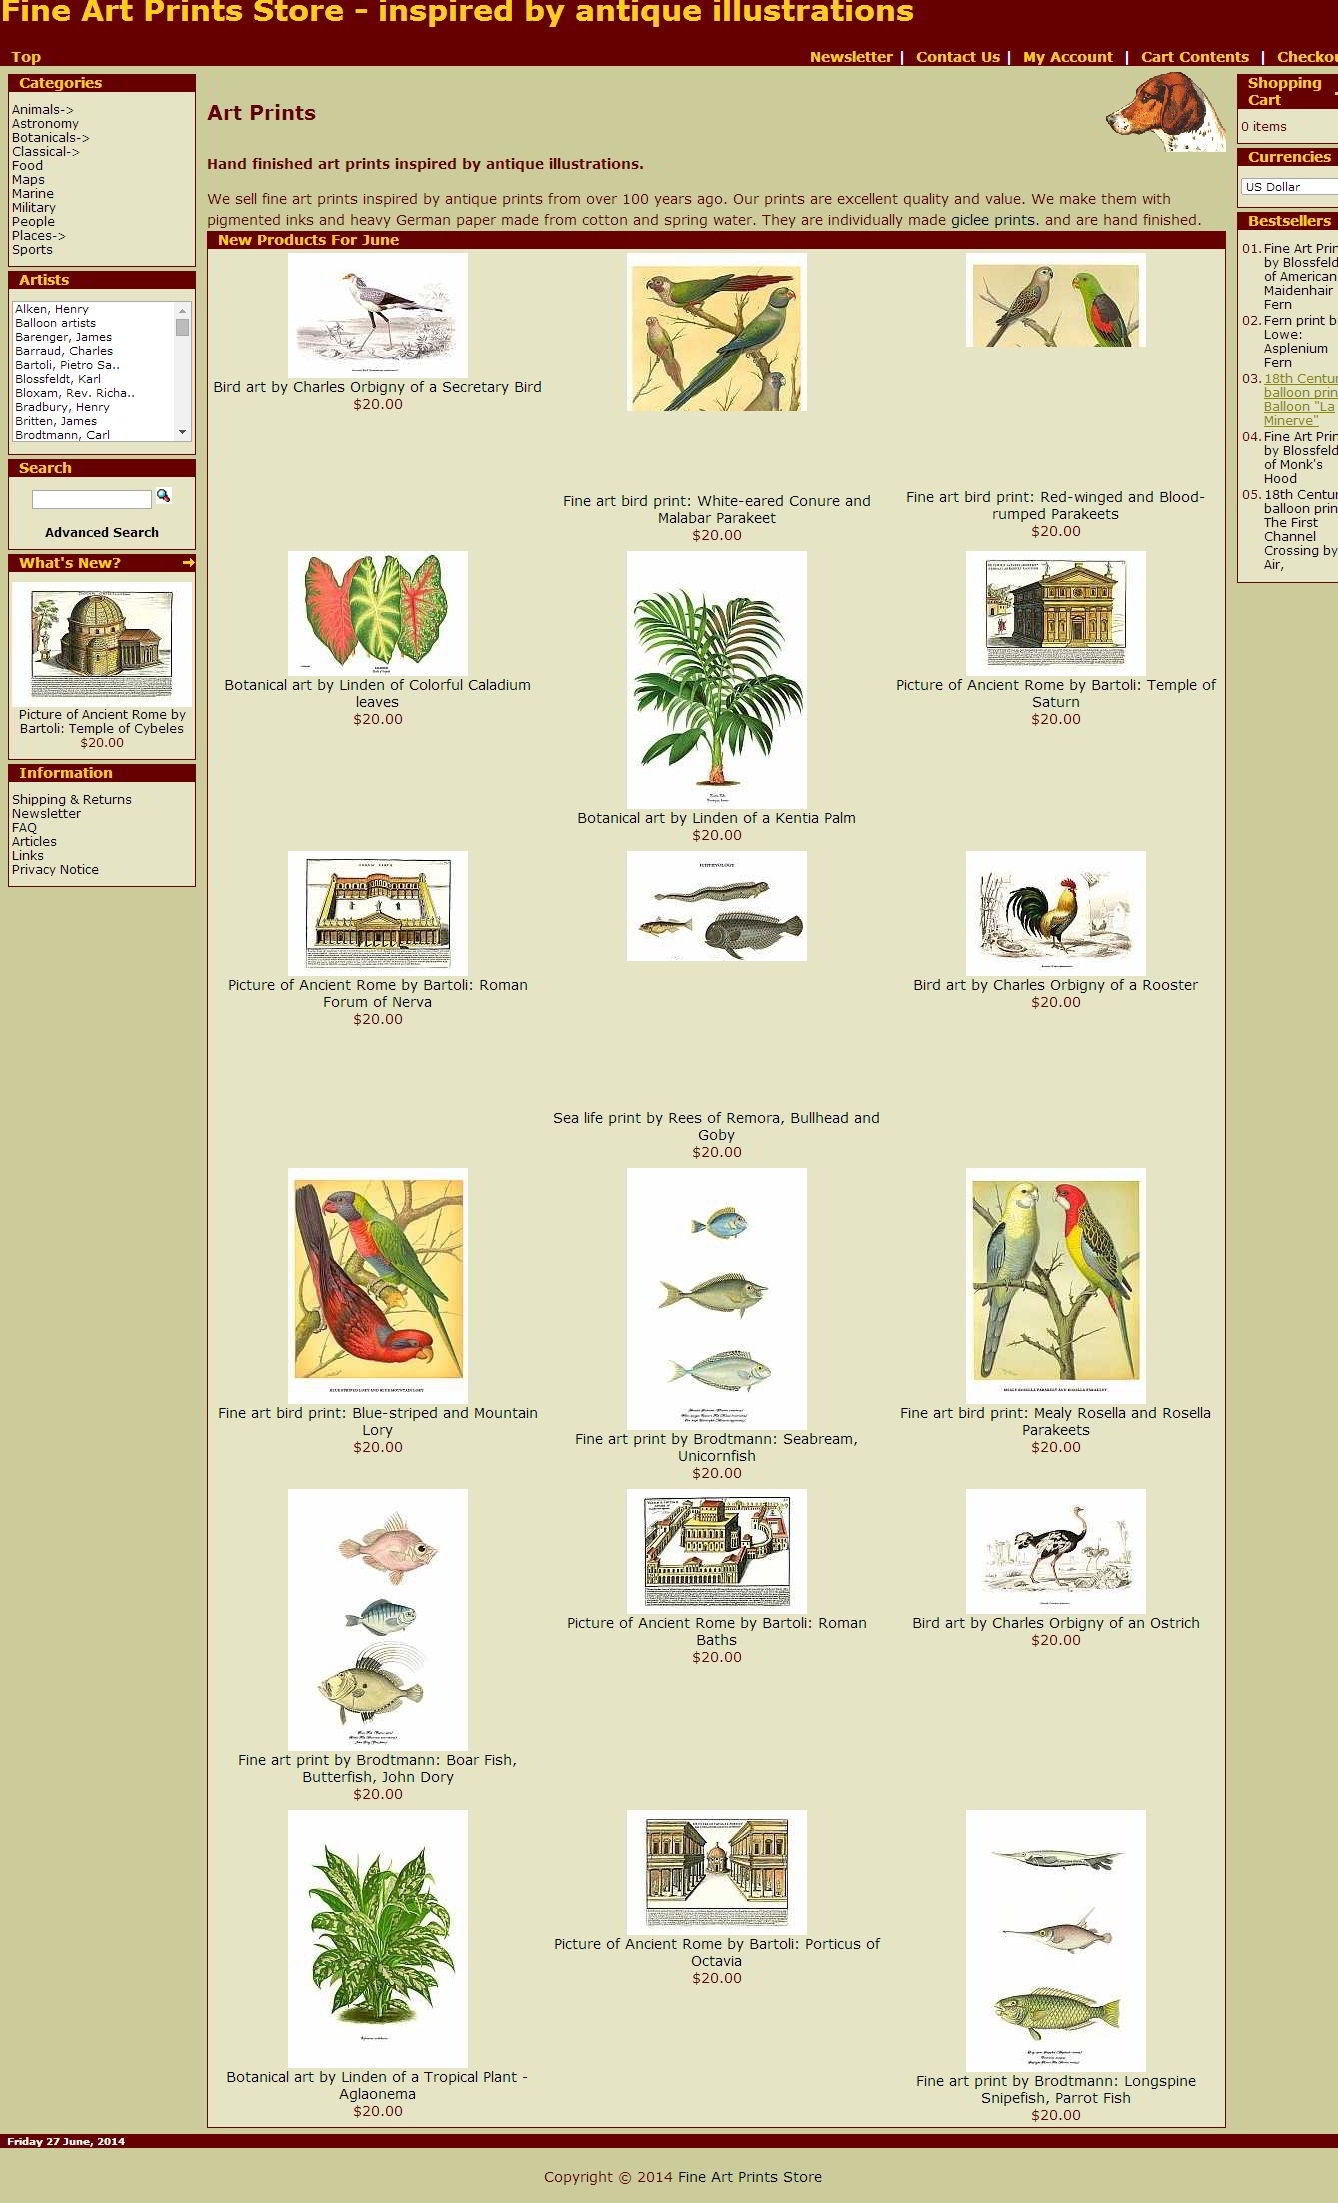Open the Currencies US Dollar dropdown
Image resolution: width=1338 pixels, height=2203 pixels.
tap(1288, 187)
